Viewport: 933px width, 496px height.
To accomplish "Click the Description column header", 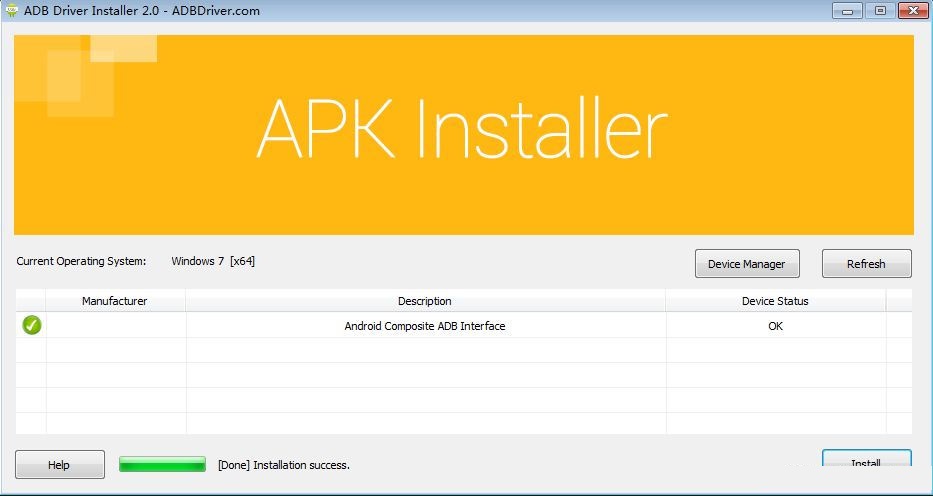I will pos(425,301).
